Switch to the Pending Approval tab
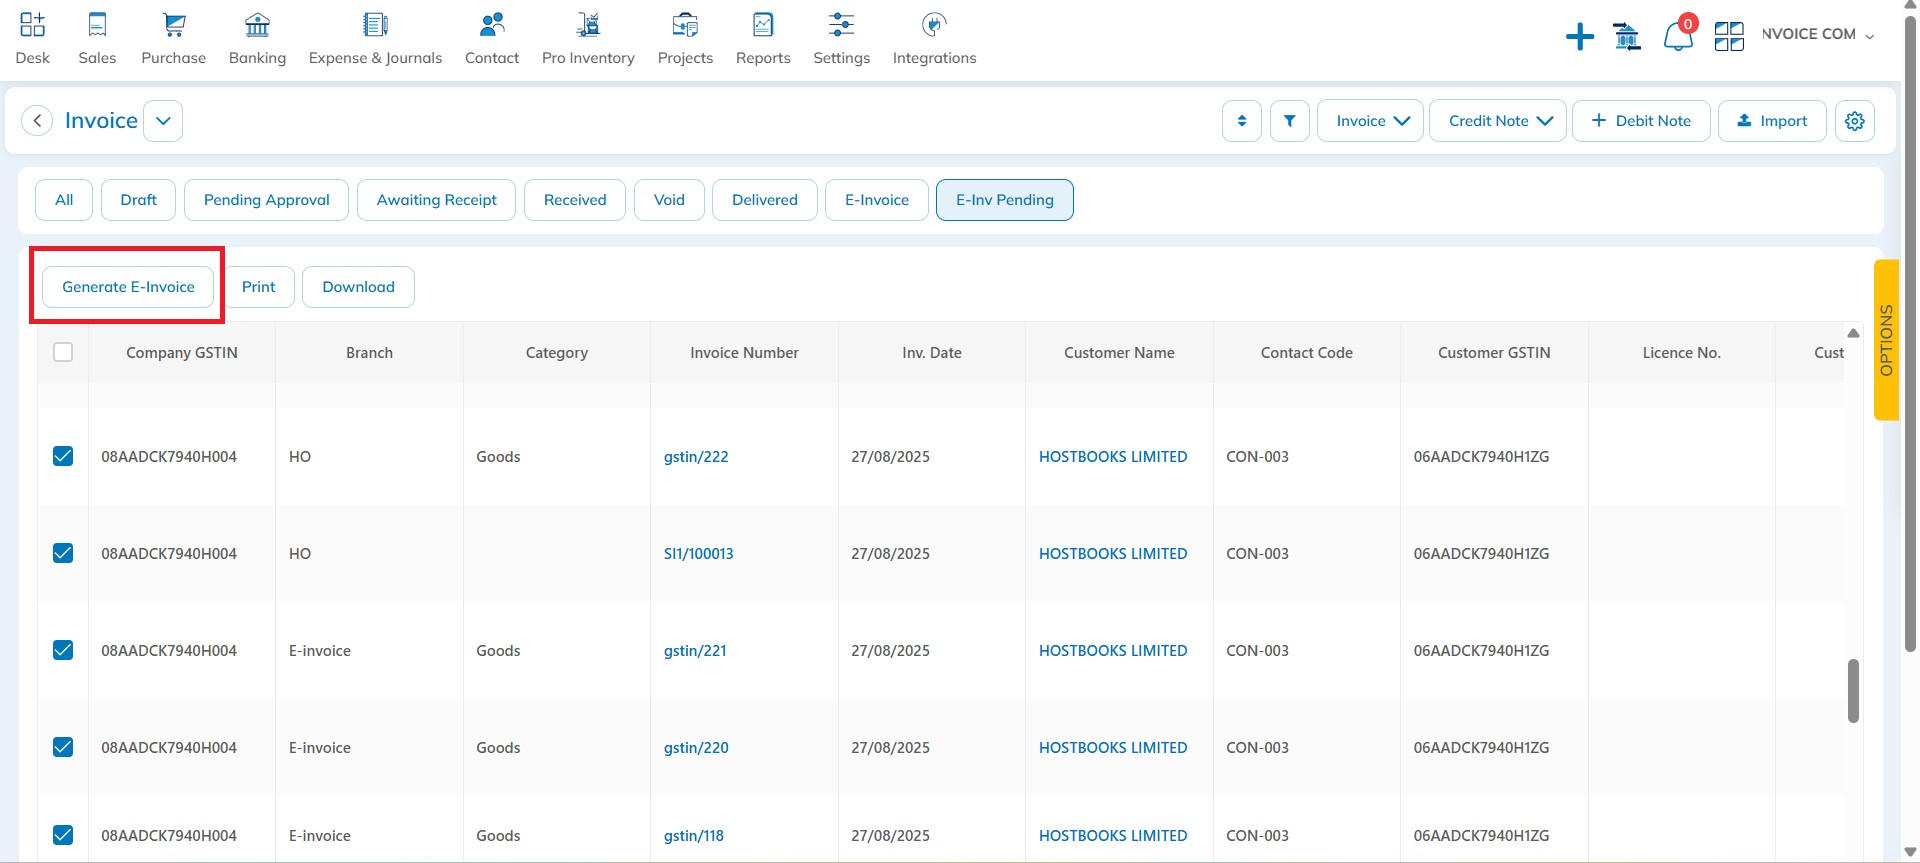The width and height of the screenshot is (1920, 863). (266, 200)
